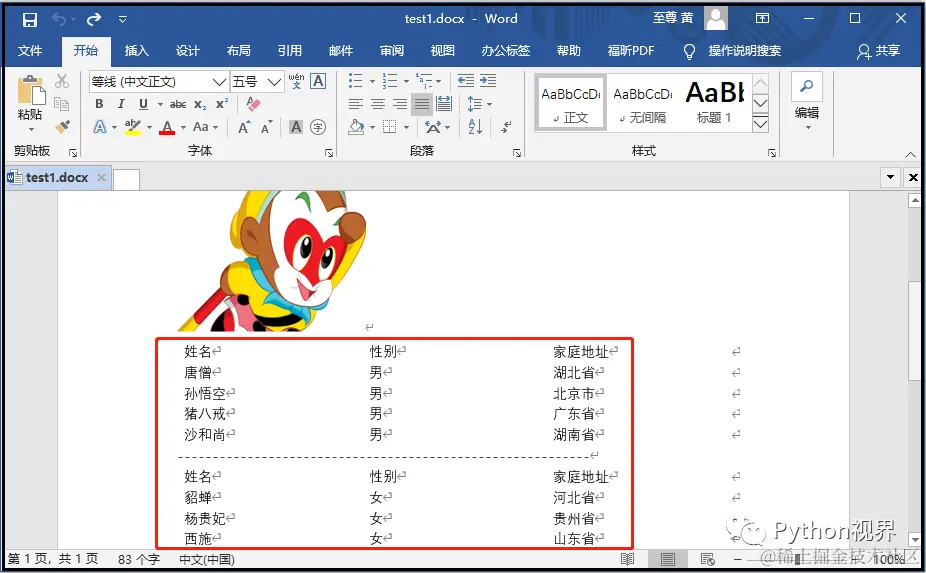The width and height of the screenshot is (926, 573).
Task: Click Shading paint bucket icon
Action: coord(356,126)
